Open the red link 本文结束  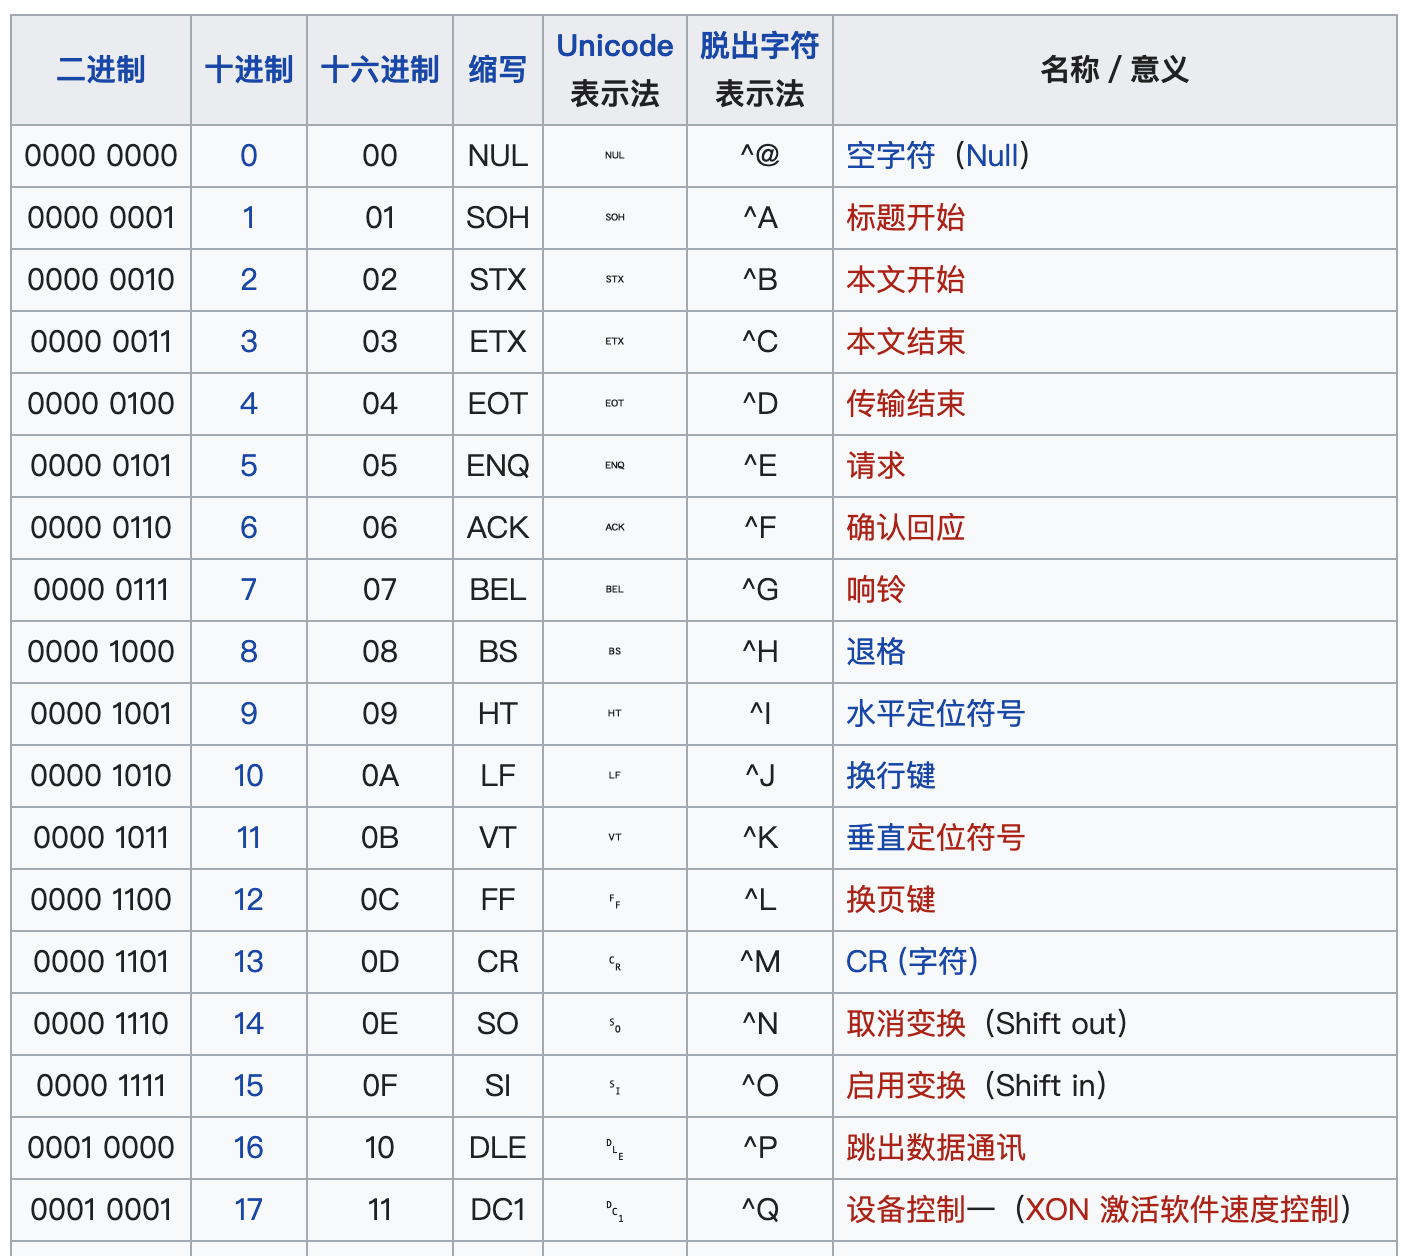click(906, 342)
